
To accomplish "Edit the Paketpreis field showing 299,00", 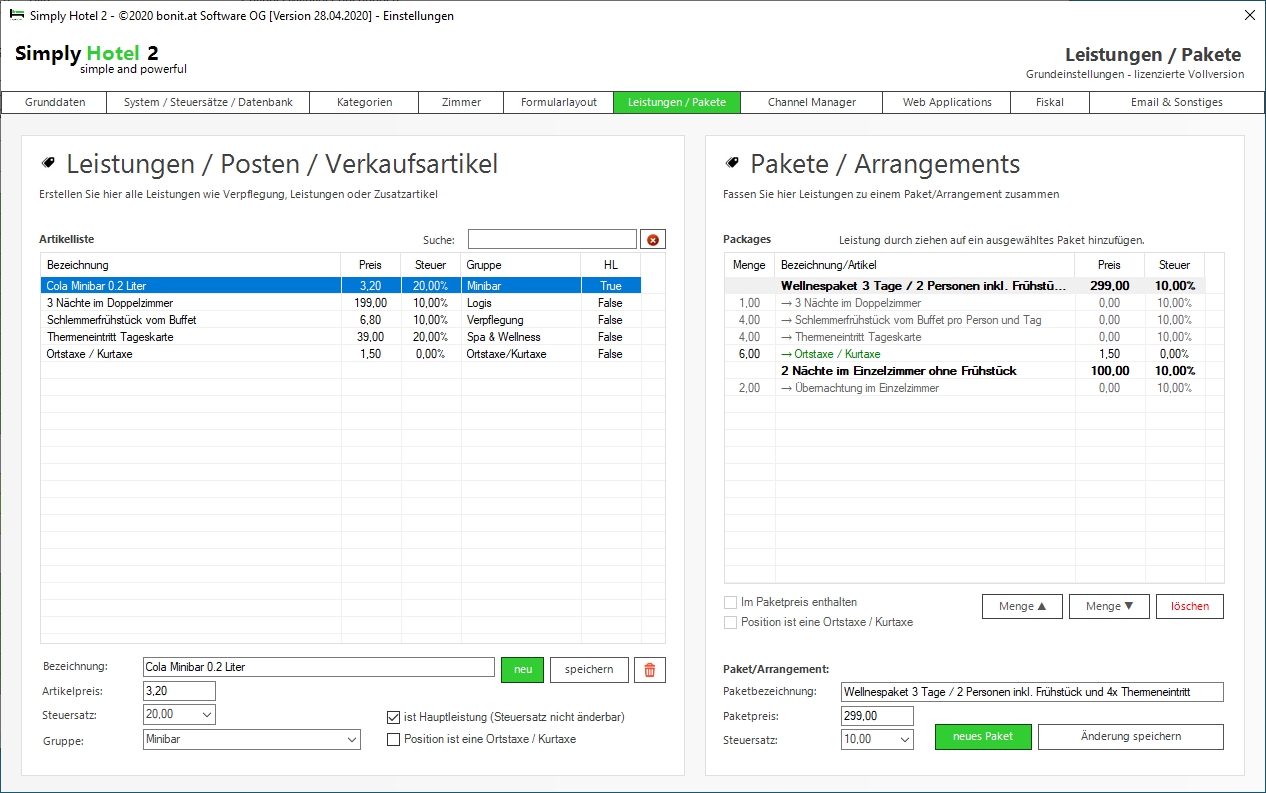I will (x=877, y=716).
